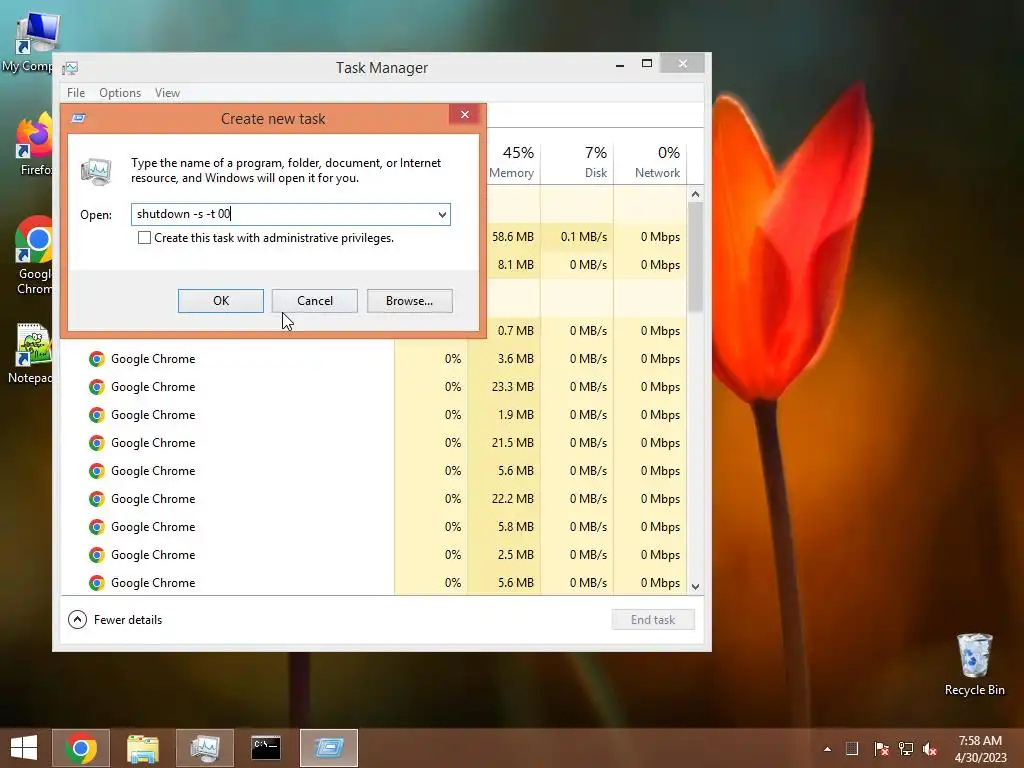The height and width of the screenshot is (768, 1024).
Task: Open the taskbar clock showing 7:58 AM
Action: (x=980, y=749)
